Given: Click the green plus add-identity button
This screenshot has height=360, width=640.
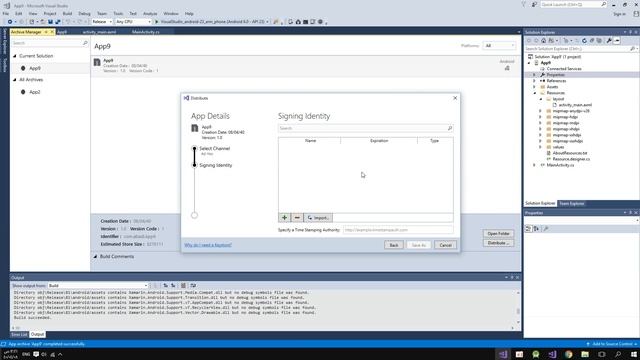Looking at the screenshot, I should pyautogui.click(x=284, y=218).
